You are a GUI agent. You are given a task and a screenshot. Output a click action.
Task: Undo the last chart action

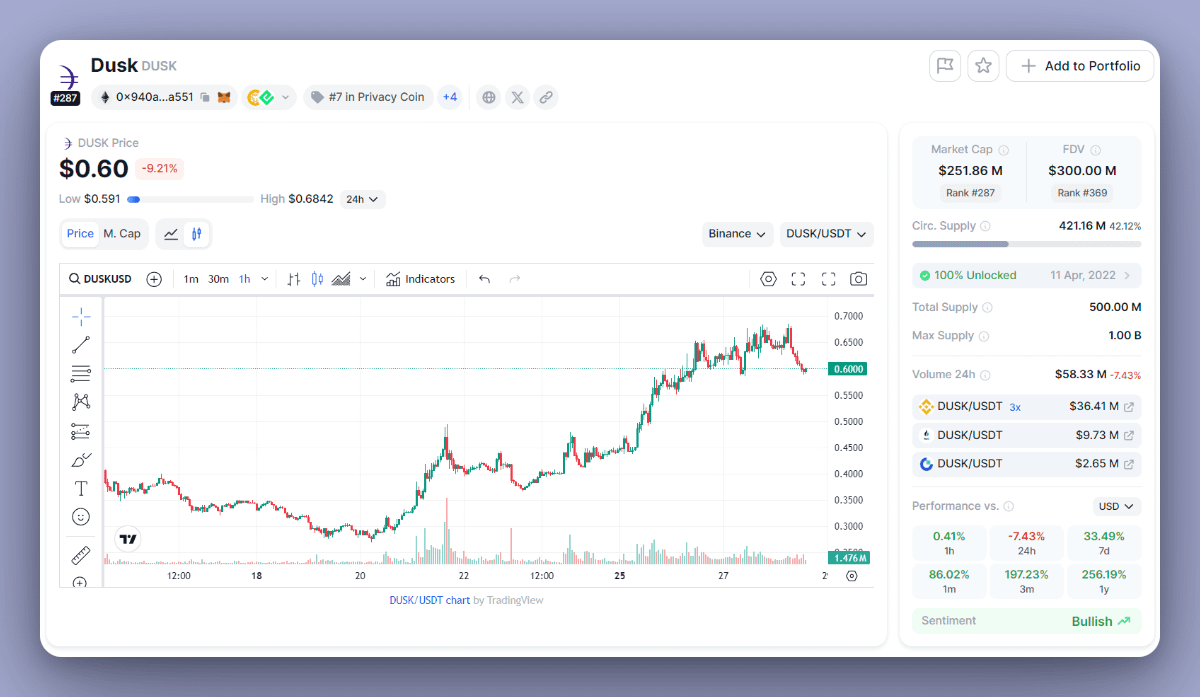tap(484, 279)
